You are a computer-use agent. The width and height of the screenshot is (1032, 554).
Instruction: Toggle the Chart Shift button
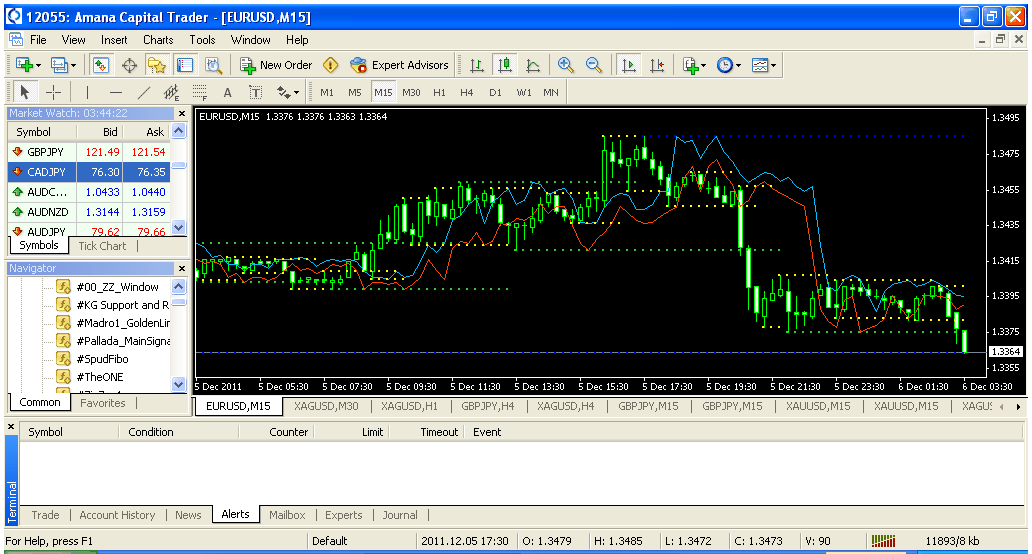click(657, 65)
